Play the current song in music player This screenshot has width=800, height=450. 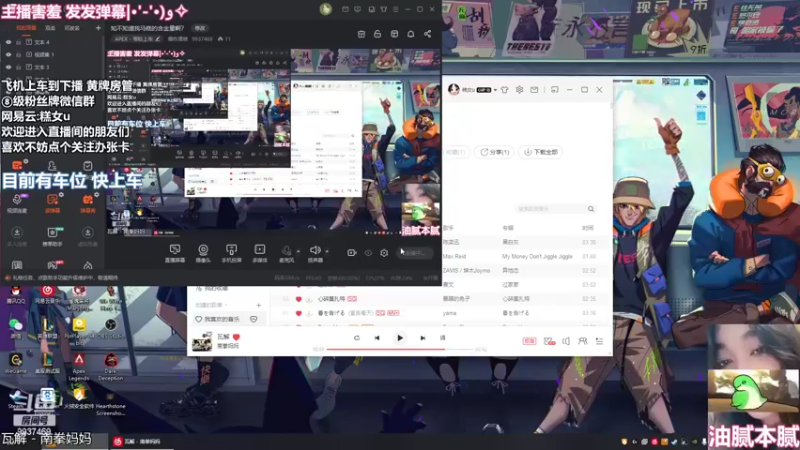[399, 338]
